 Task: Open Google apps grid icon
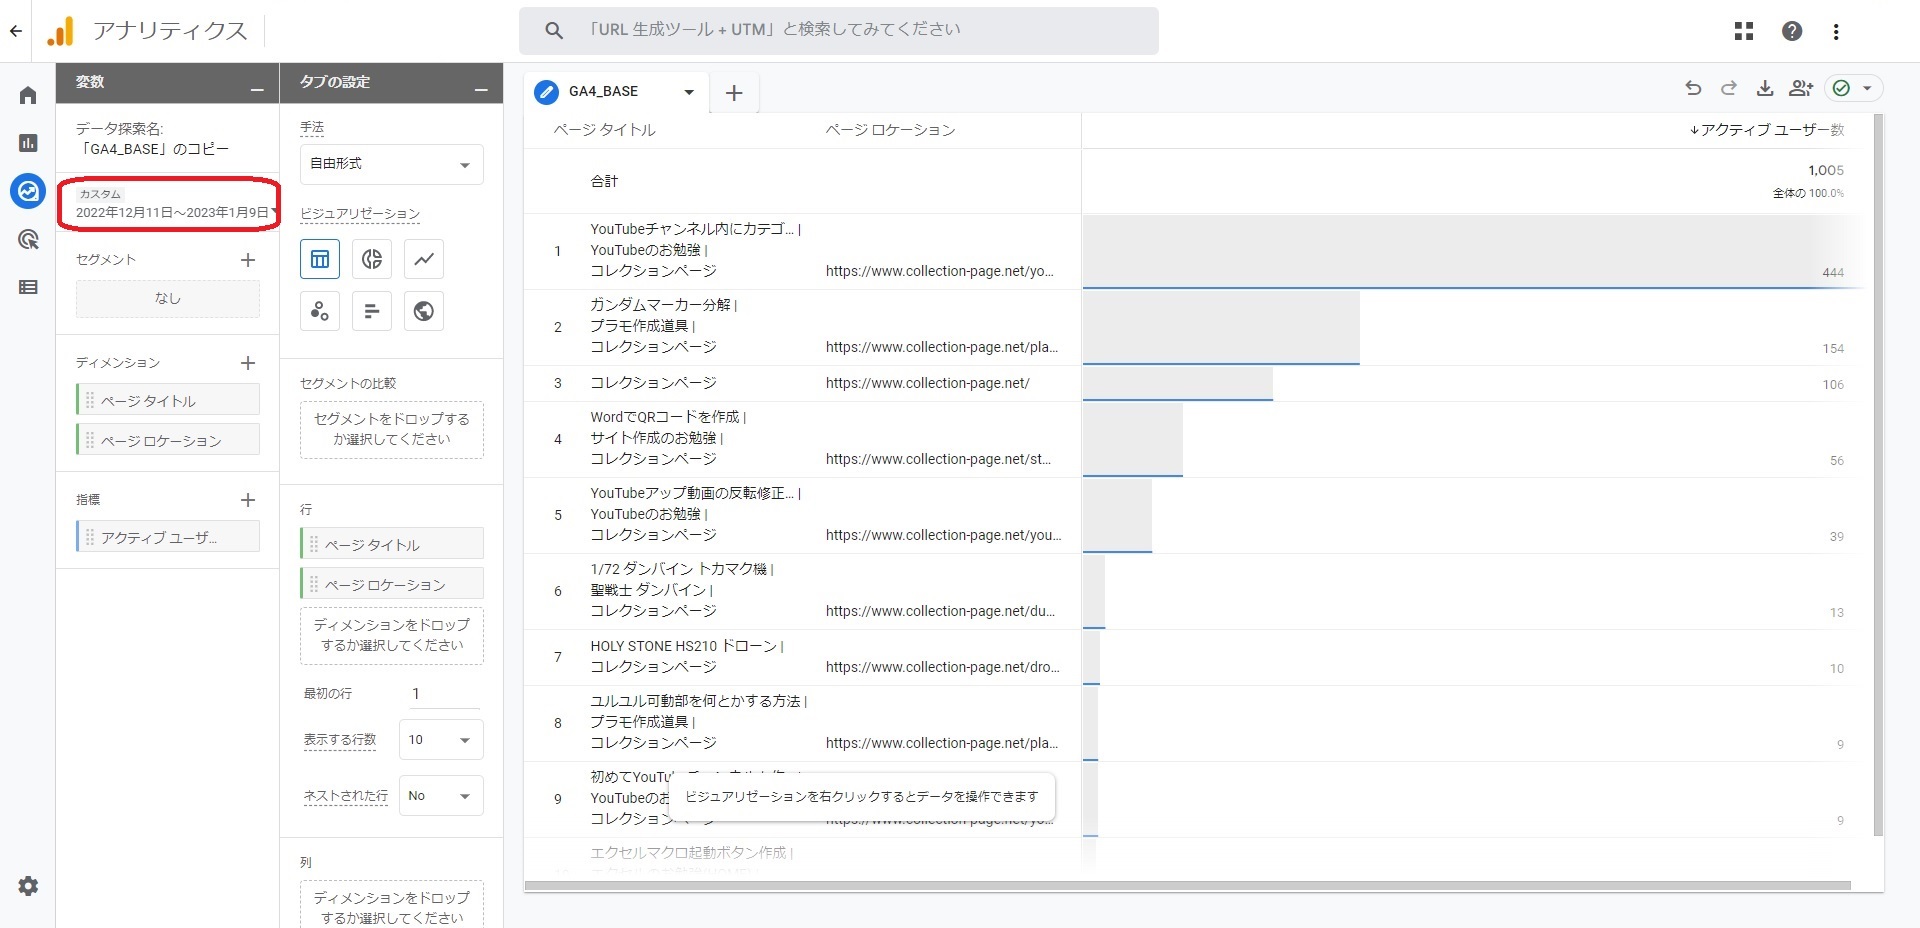click(1744, 31)
